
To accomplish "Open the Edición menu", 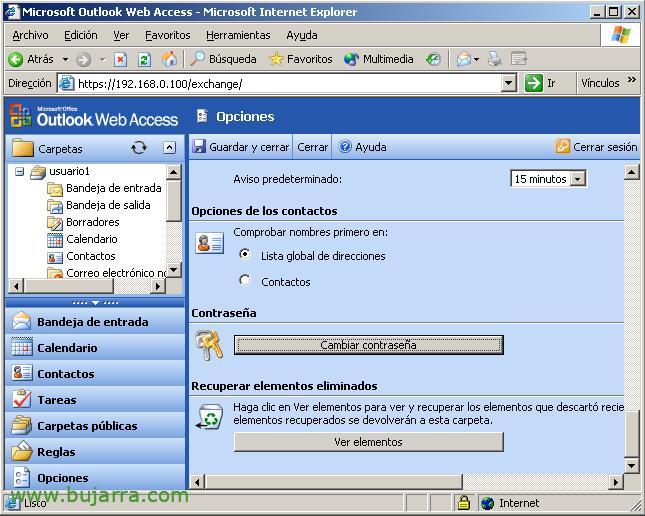I will click(81, 35).
